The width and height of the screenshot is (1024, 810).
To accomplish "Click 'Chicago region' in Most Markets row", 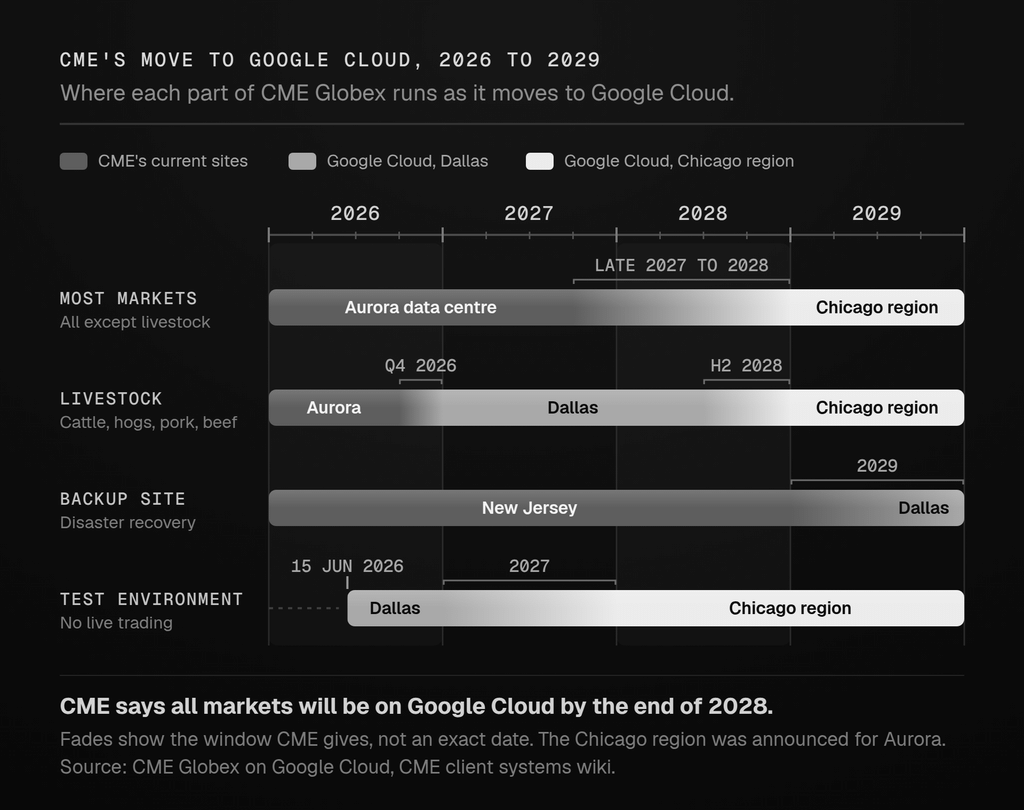I will pyautogui.click(x=877, y=308).
